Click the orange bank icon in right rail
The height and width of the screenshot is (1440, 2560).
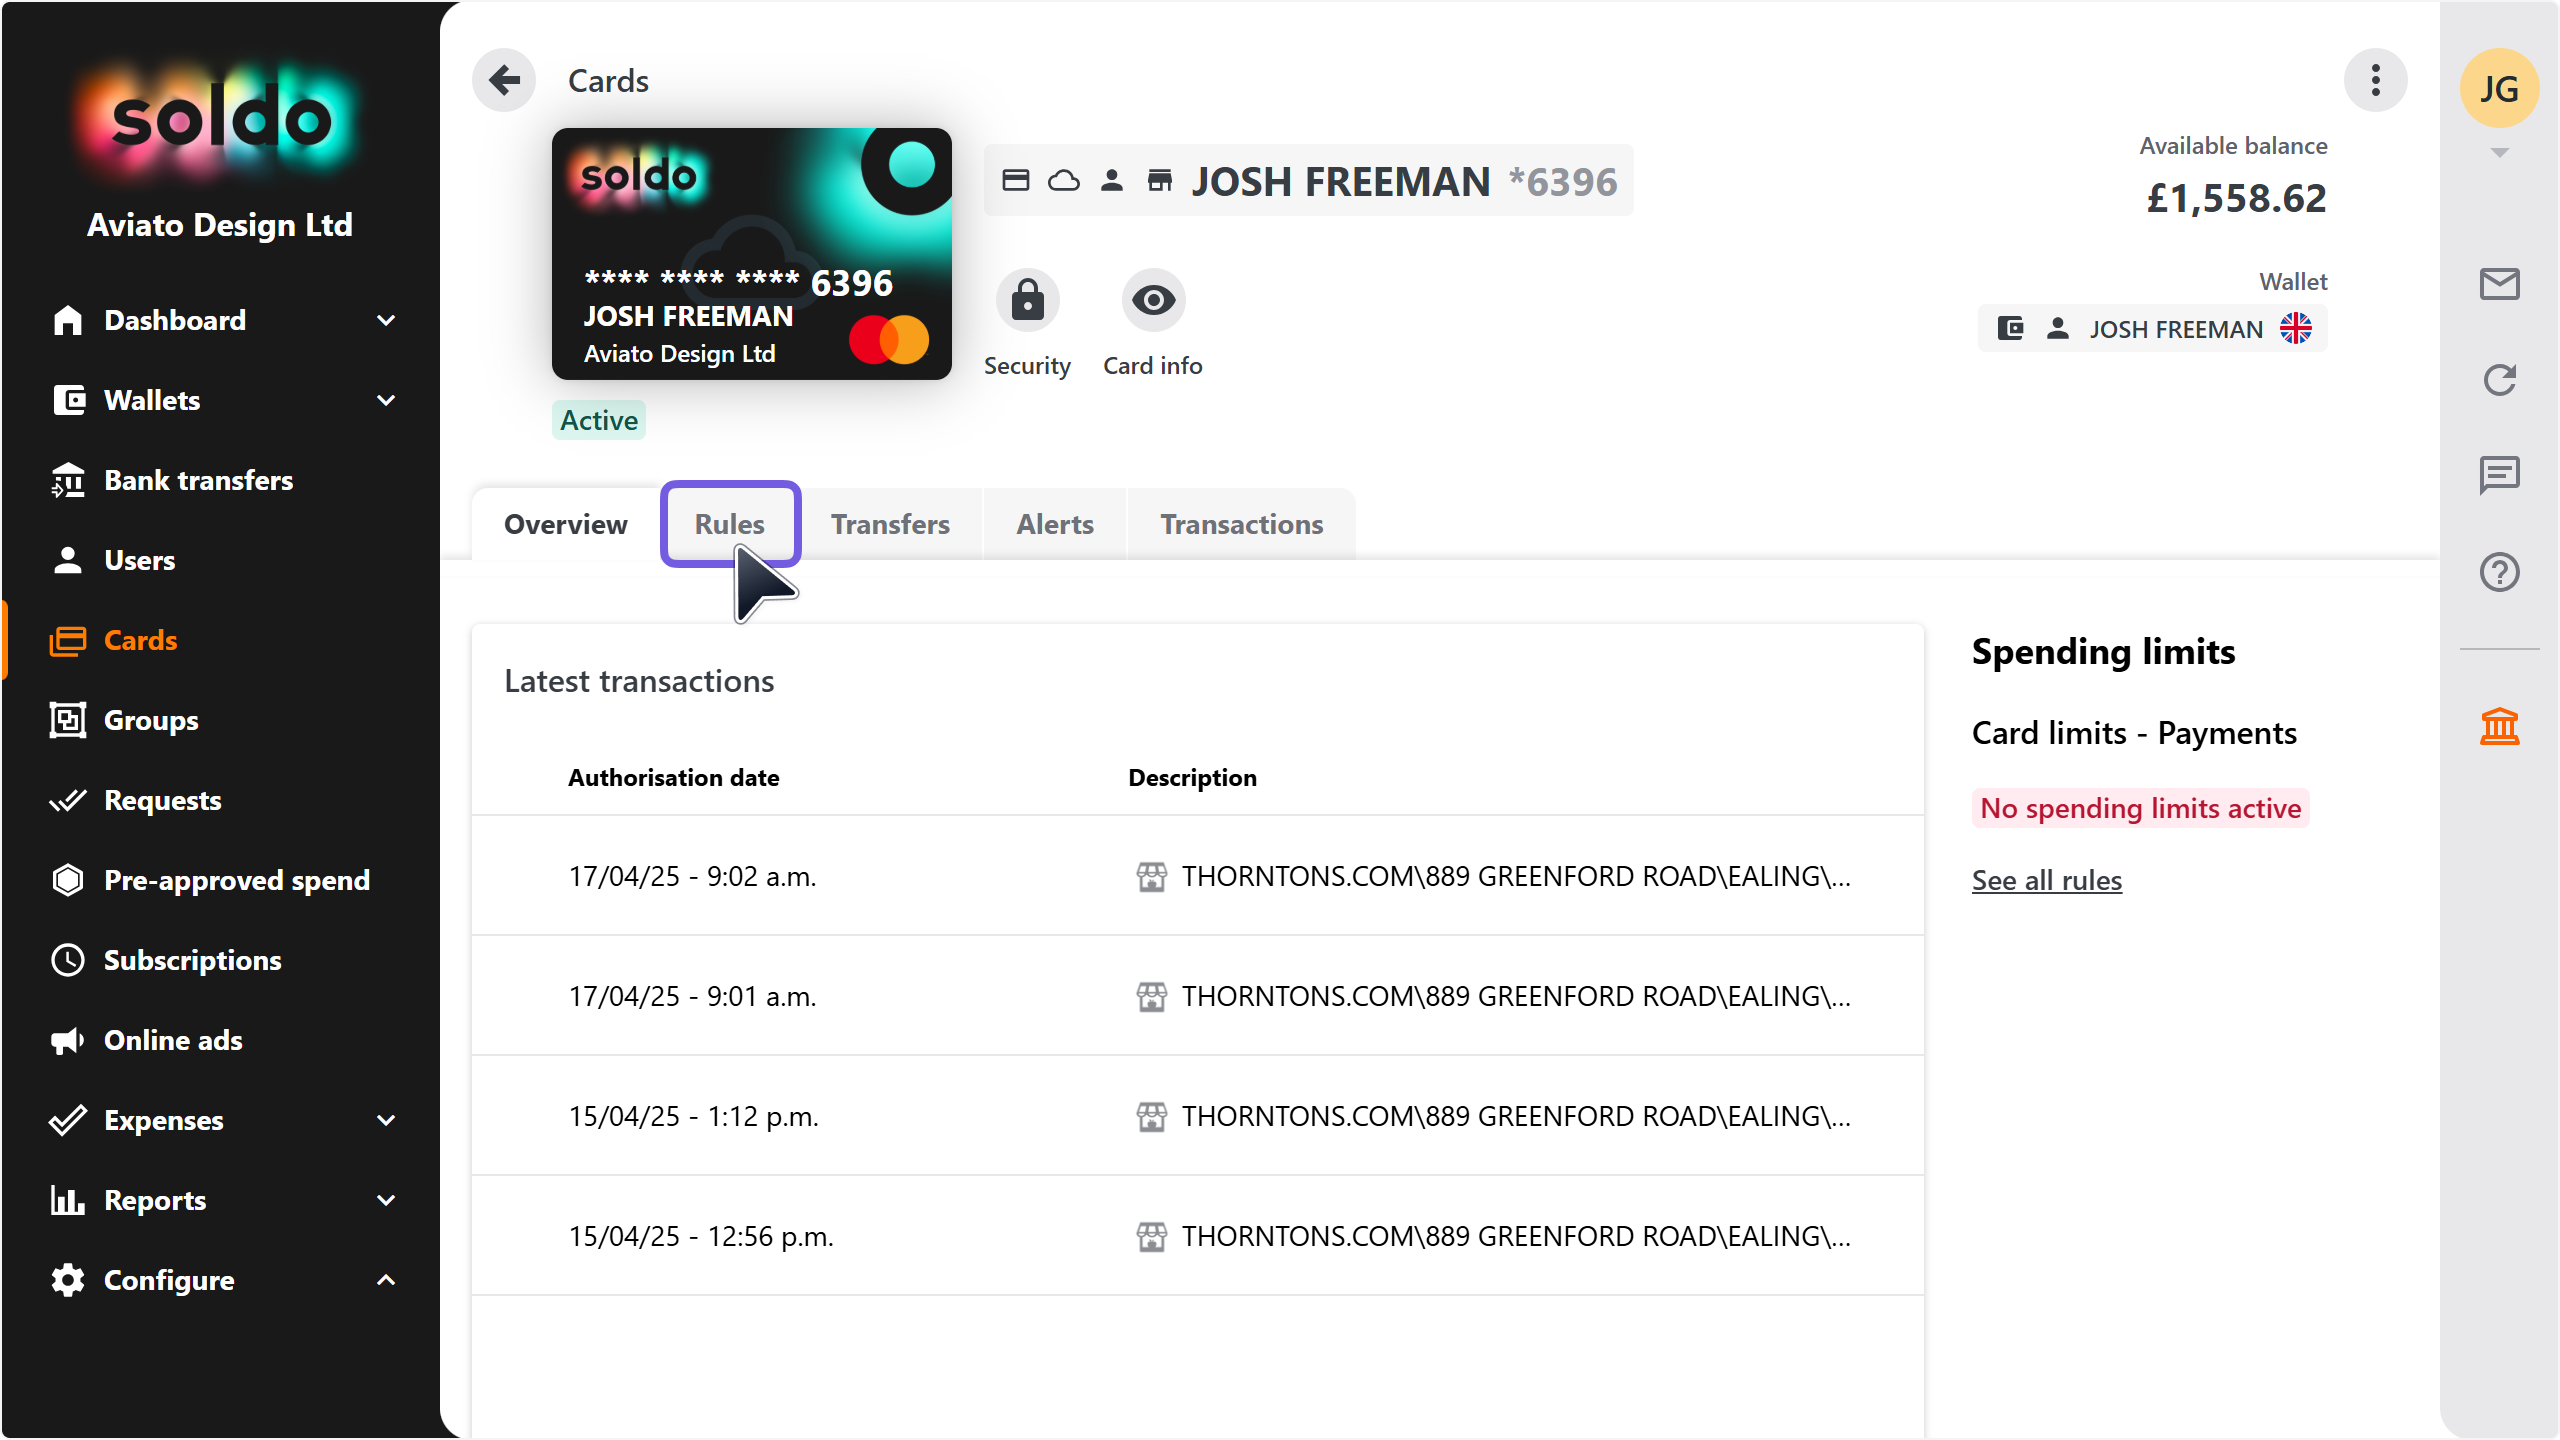coord(2499,726)
